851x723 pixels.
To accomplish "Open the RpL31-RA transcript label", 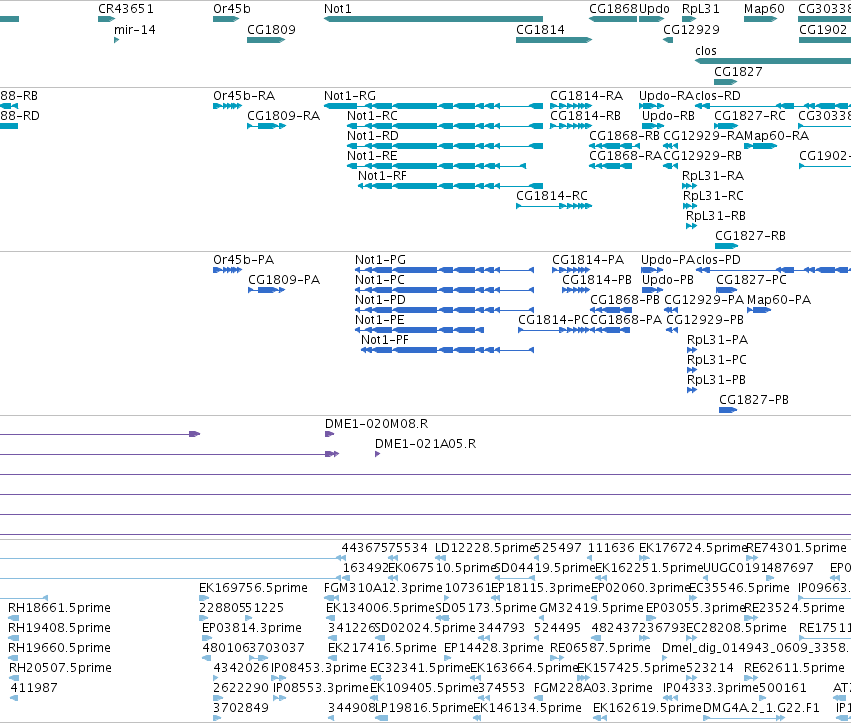I will click(x=713, y=176).
